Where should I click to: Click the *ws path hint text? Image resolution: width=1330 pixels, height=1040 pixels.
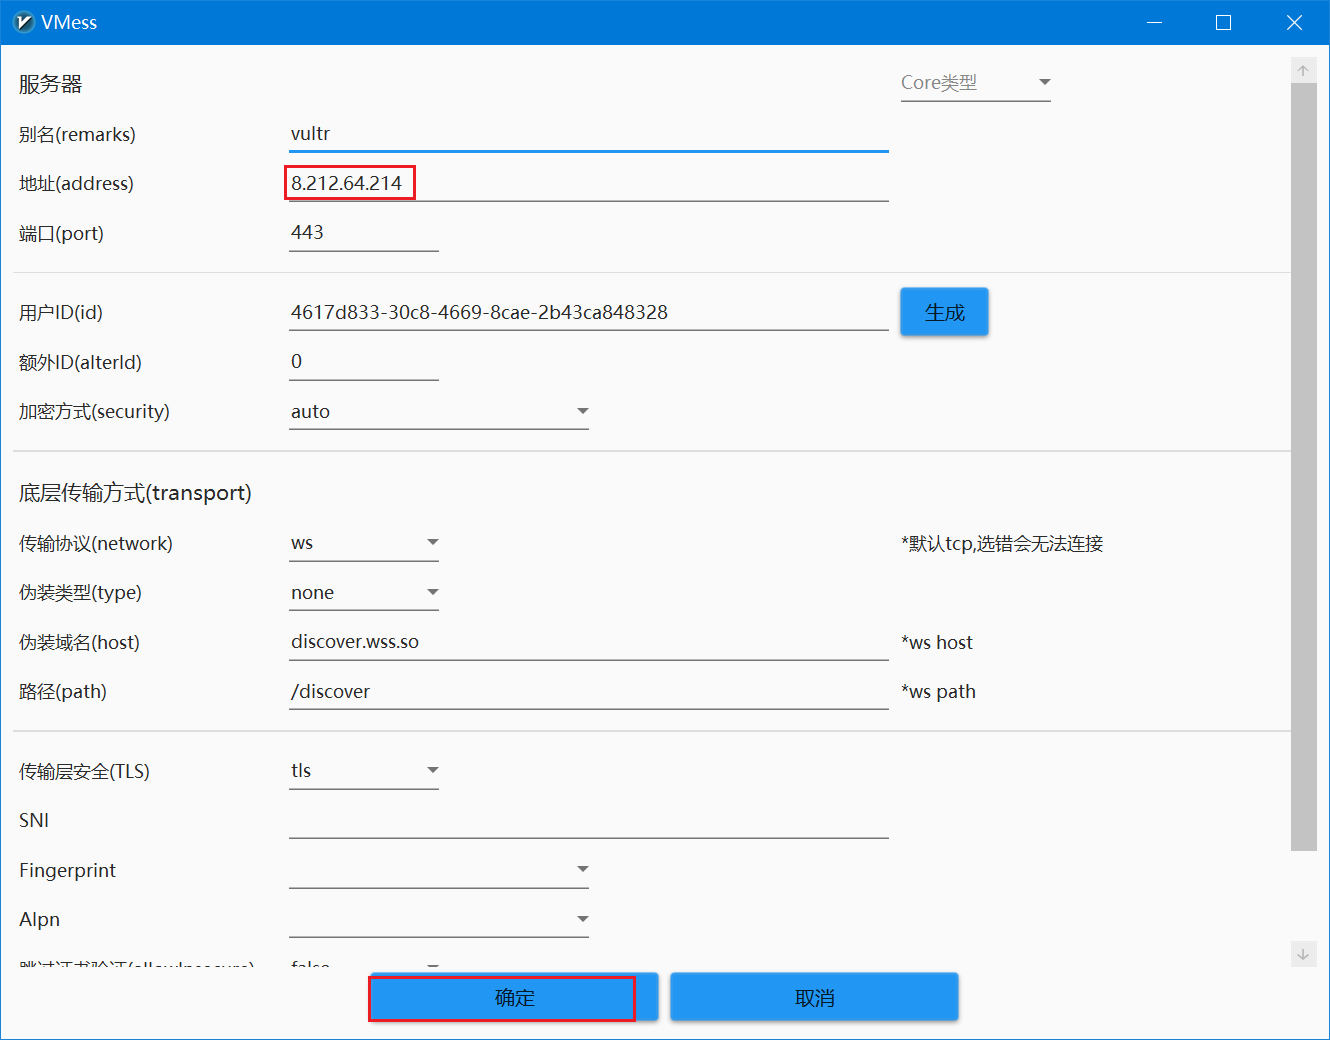(x=938, y=691)
